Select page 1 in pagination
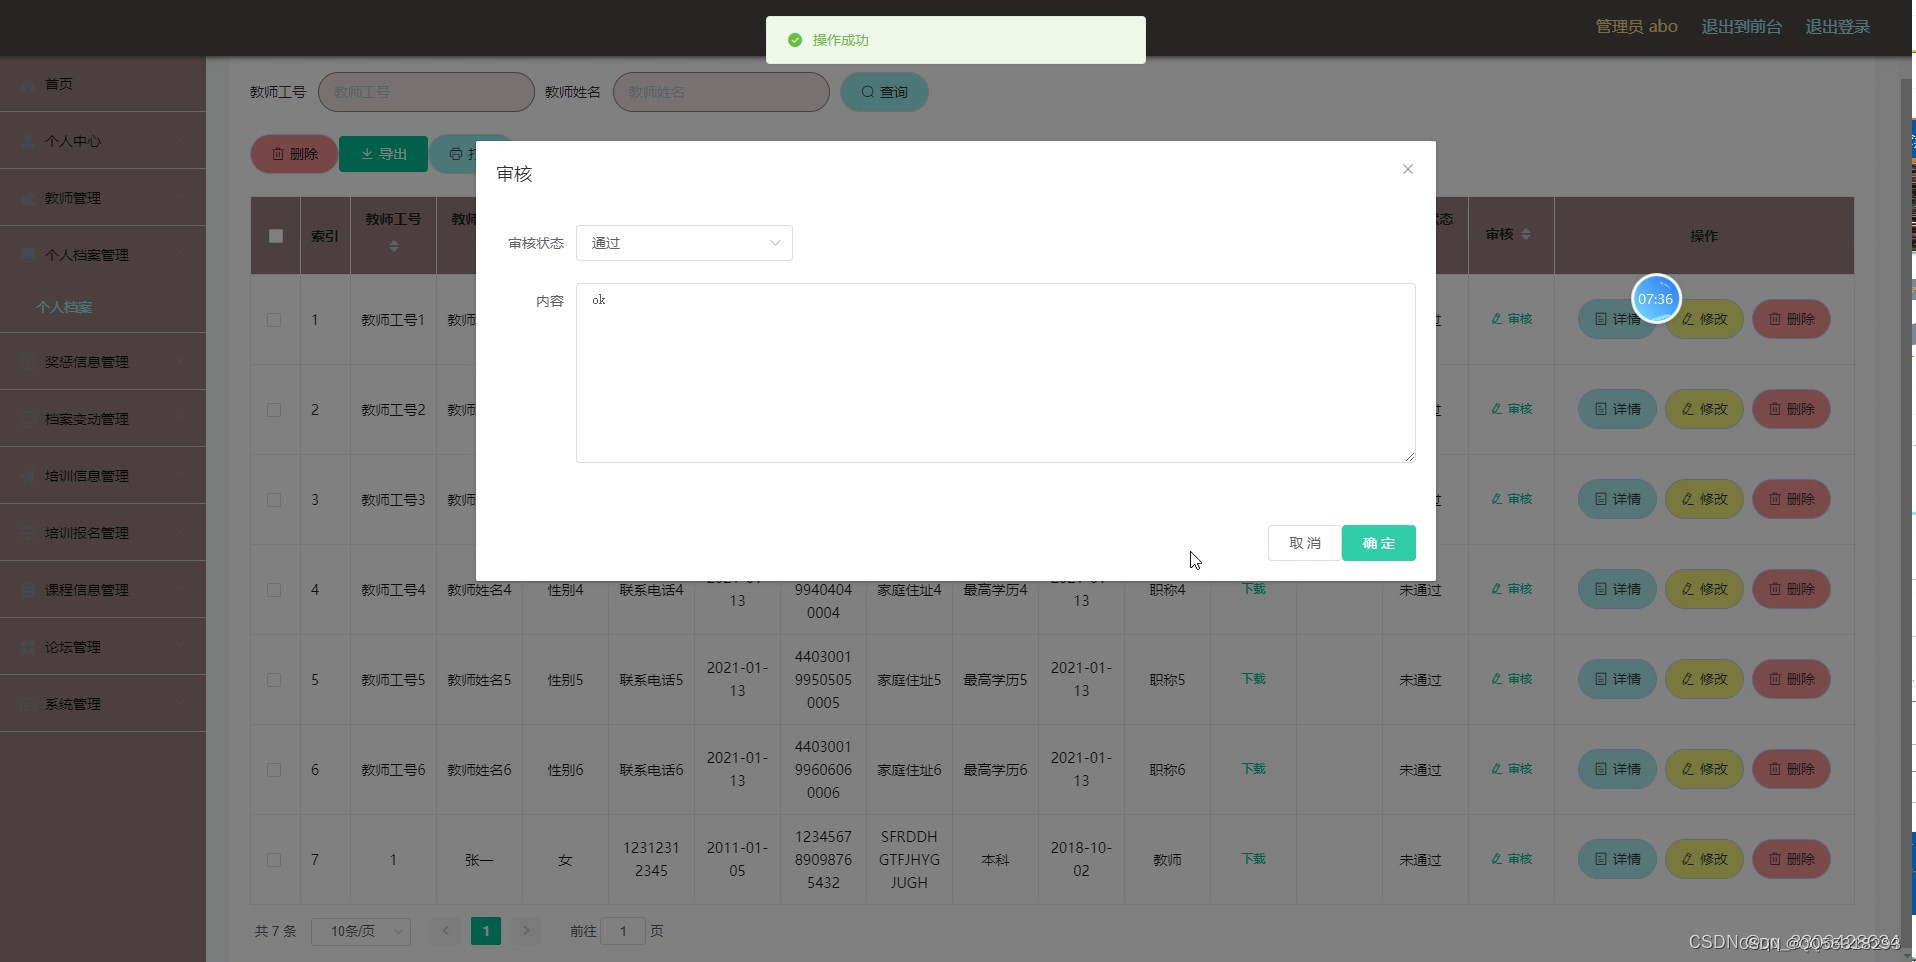The width and height of the screenshot is (1916, 962). [486, 931]
